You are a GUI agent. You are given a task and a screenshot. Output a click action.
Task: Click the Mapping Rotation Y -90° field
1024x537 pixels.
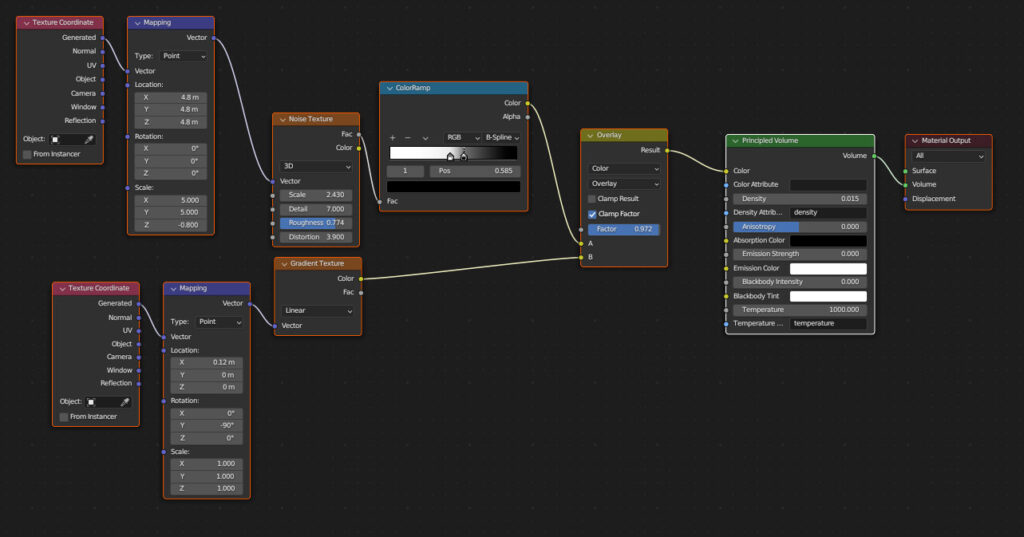coord(206,426)
